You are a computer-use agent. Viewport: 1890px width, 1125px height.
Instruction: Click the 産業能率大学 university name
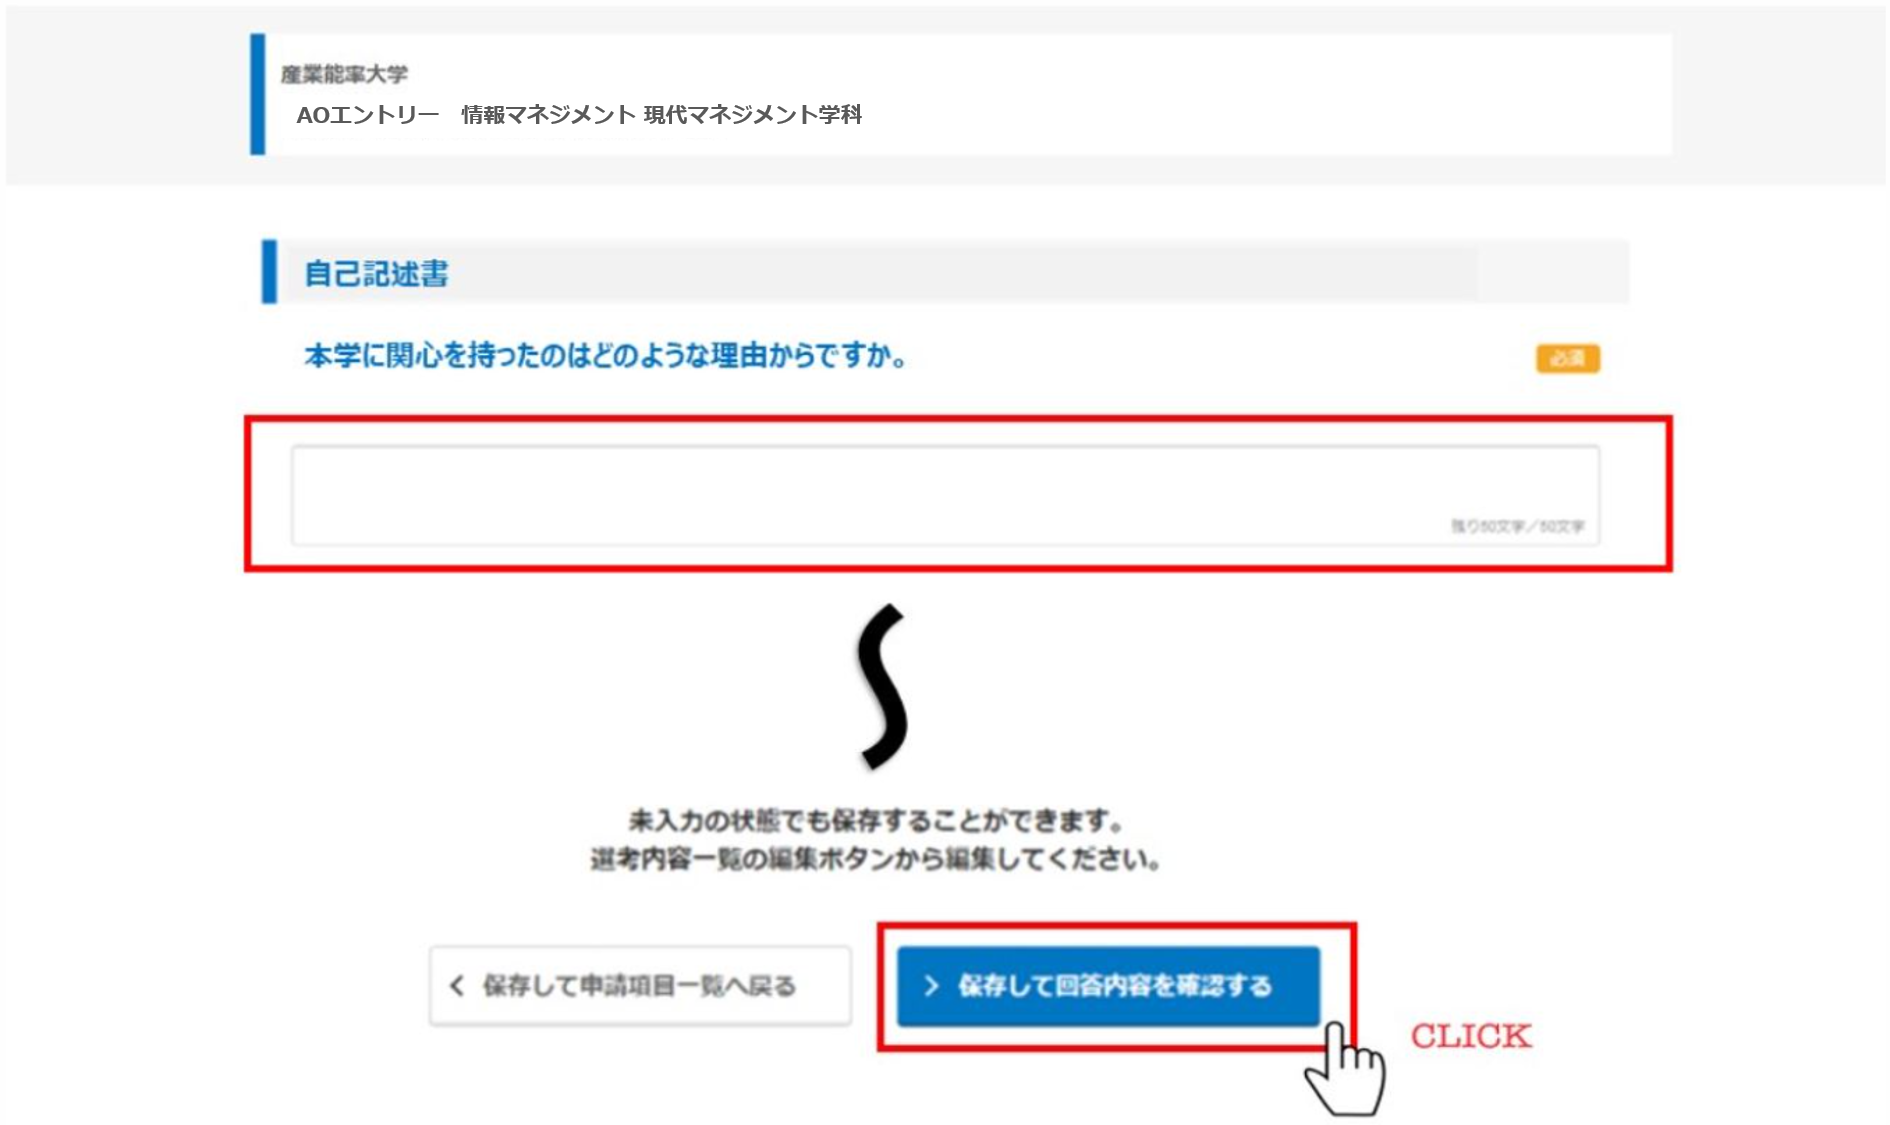[x=344, y=74]
